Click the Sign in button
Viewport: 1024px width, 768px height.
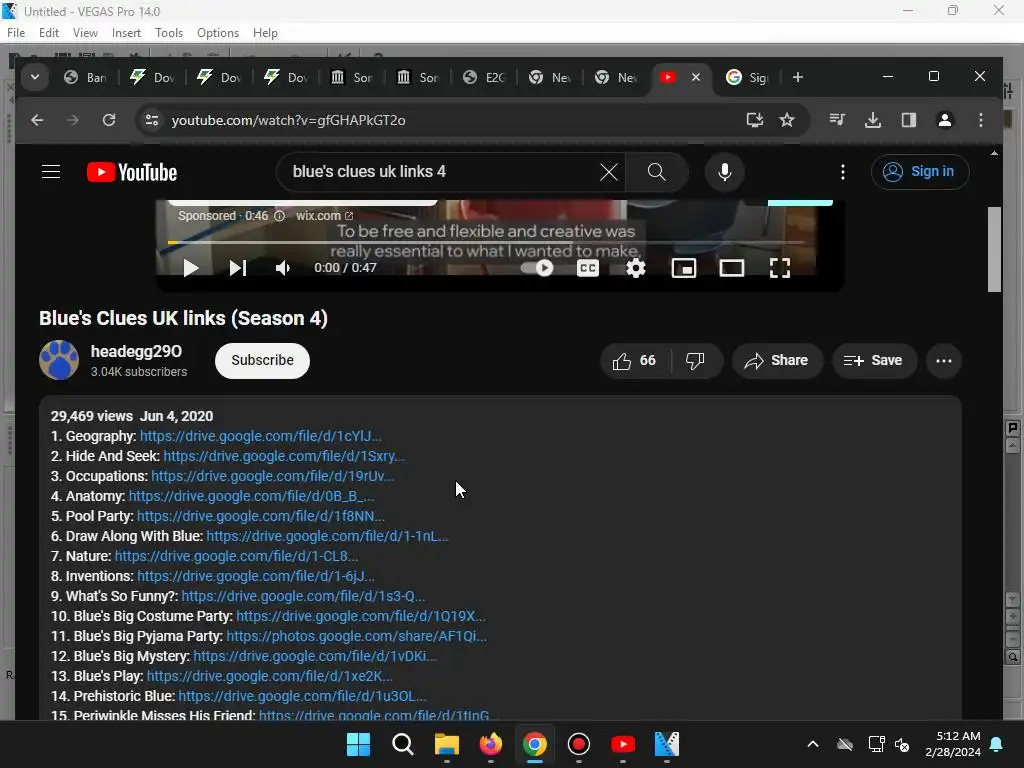920,172
